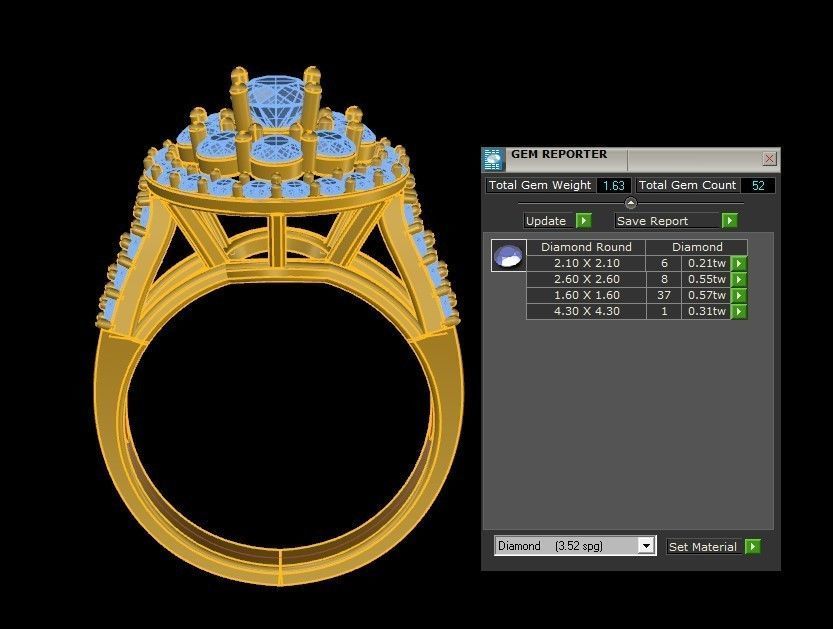Click the green arrow for 1.60 X 1.60 row
Viewport: 833px width, 629px height.
point(738,294)
